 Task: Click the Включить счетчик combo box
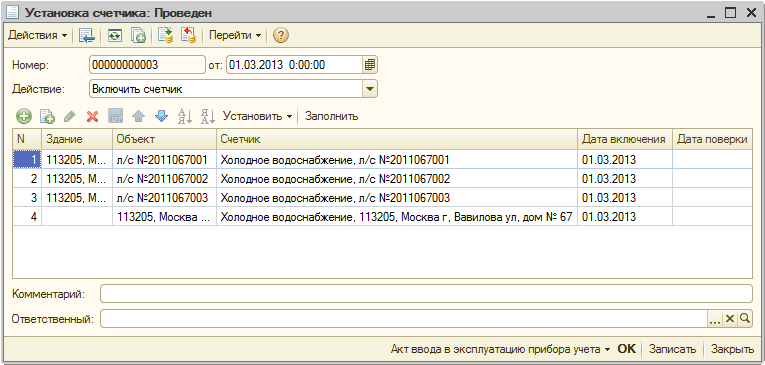pyautogui.click(x=226, y=89)
